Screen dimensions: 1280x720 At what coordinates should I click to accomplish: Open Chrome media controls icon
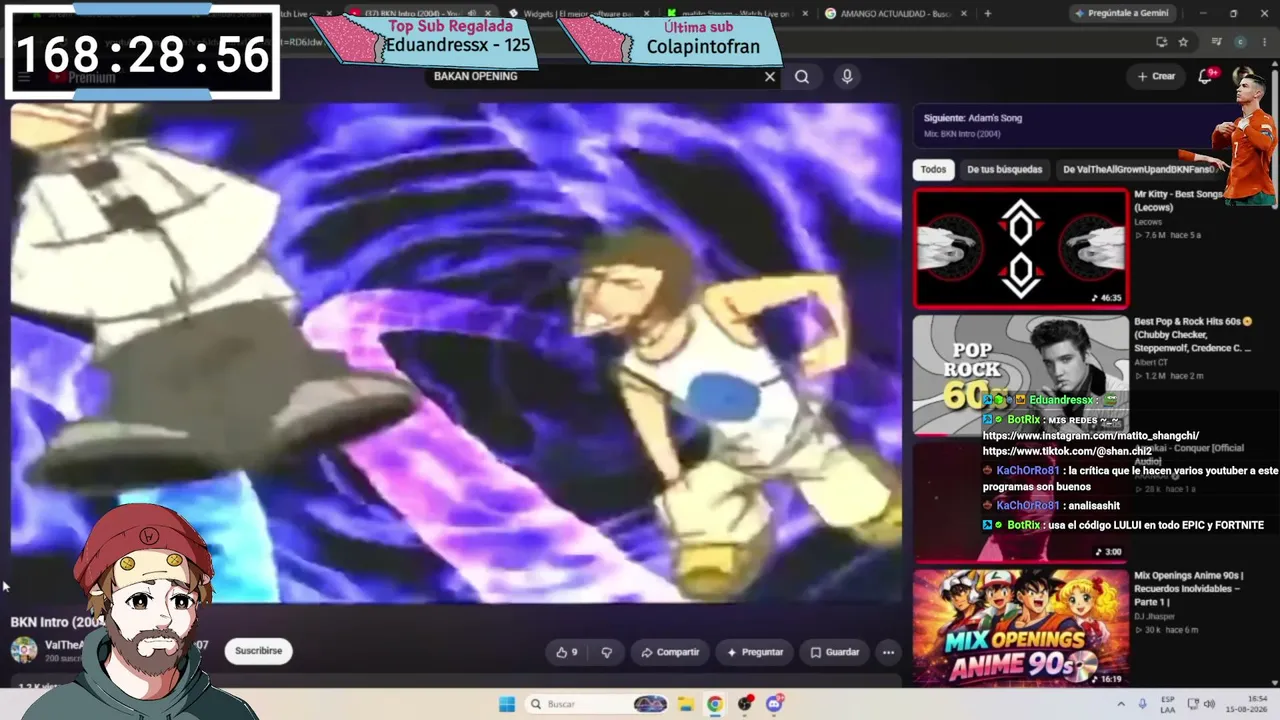[x=1216, y=42]
